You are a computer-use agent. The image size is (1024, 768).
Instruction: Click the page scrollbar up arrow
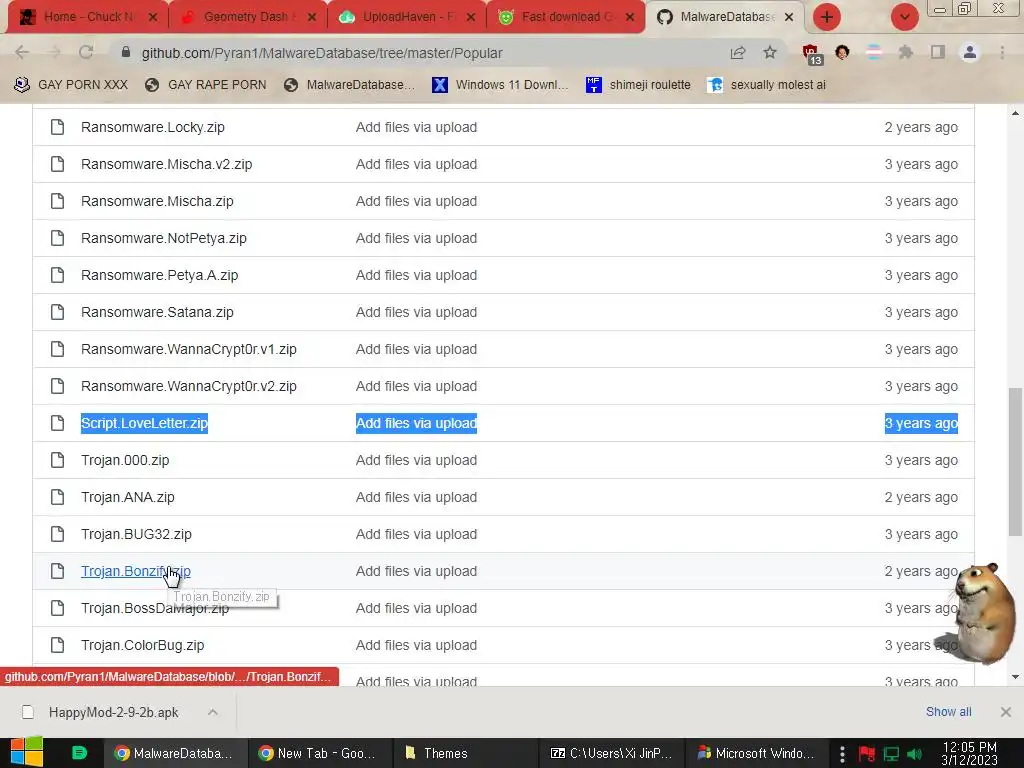click(x=1015, y=113)
